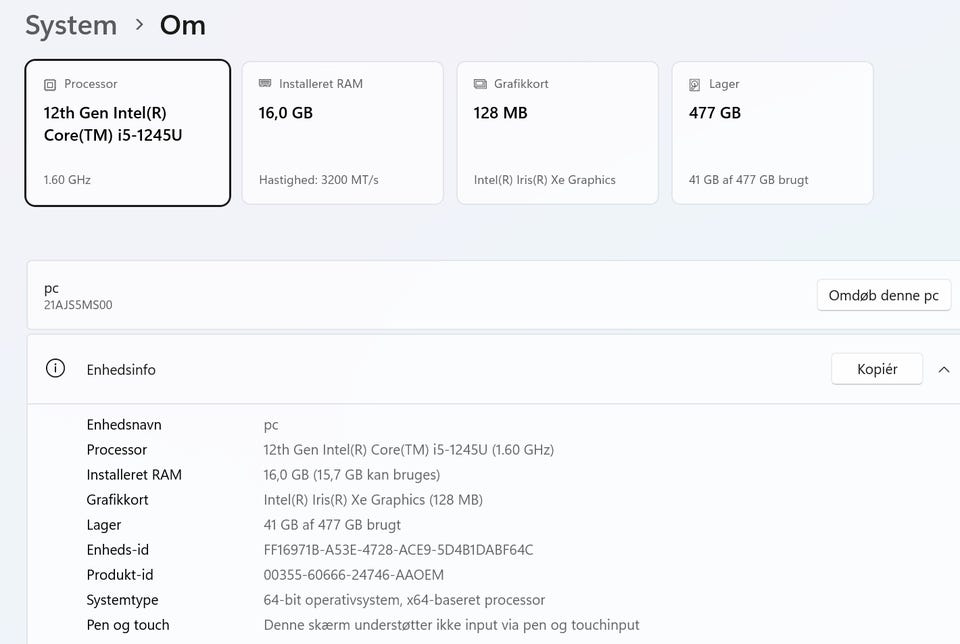Collapse the Enhedsinfo section chevron

(x=943, y=369)
